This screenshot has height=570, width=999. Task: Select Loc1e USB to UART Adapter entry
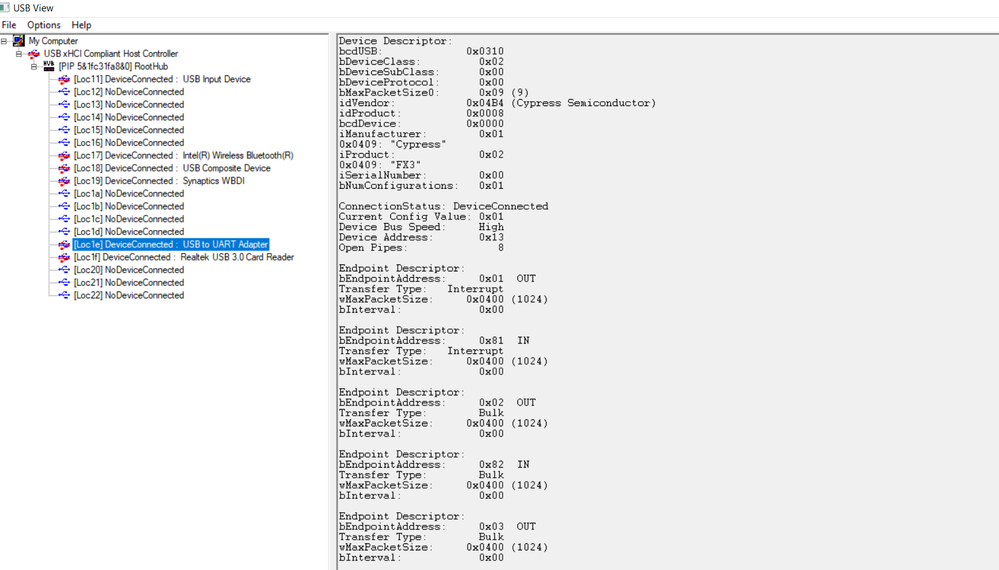coord(171,245)
